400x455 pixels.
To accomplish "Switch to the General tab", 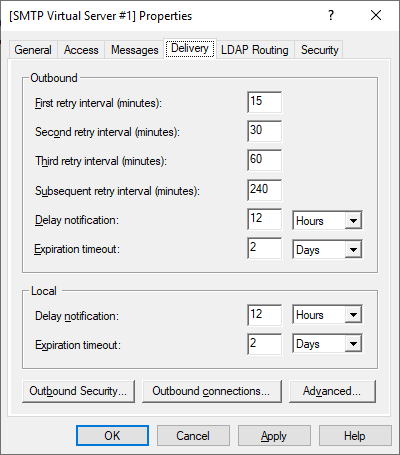I will [x=33, y=50].
